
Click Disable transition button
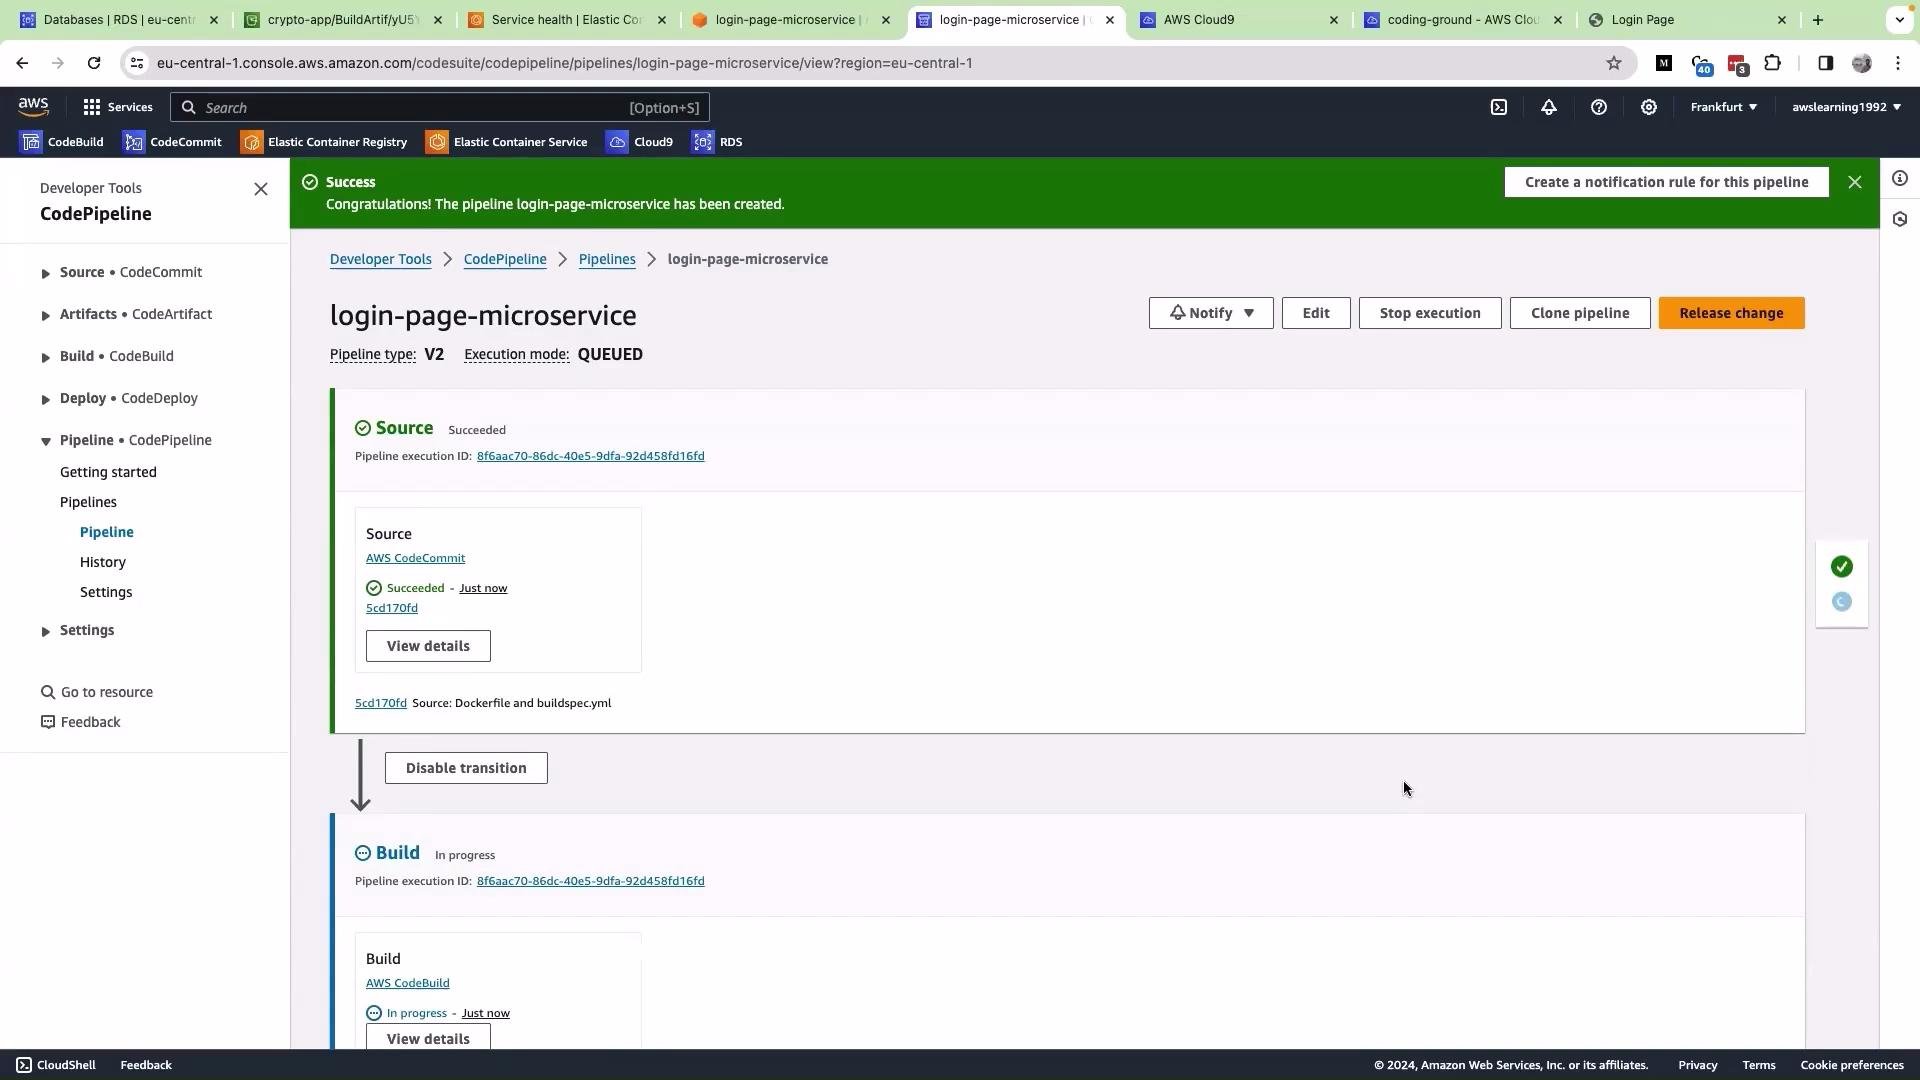466,768
